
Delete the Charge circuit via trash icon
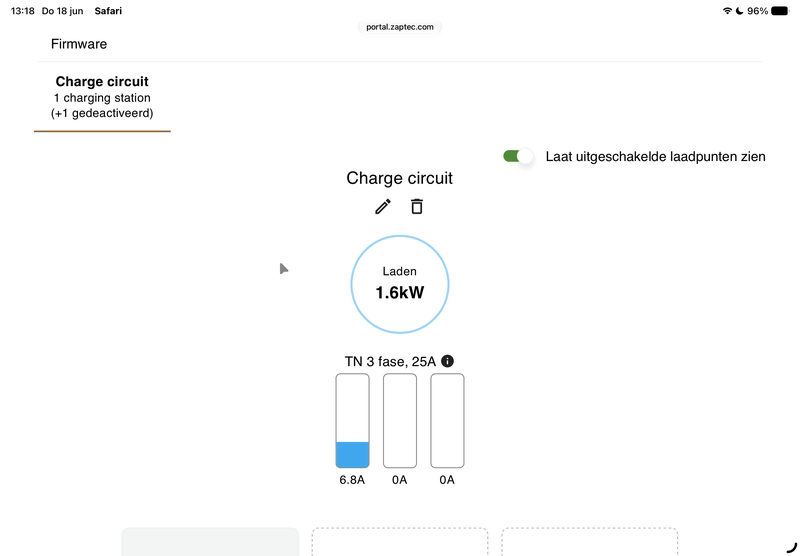pyautogui.click(x=417, y=207)
